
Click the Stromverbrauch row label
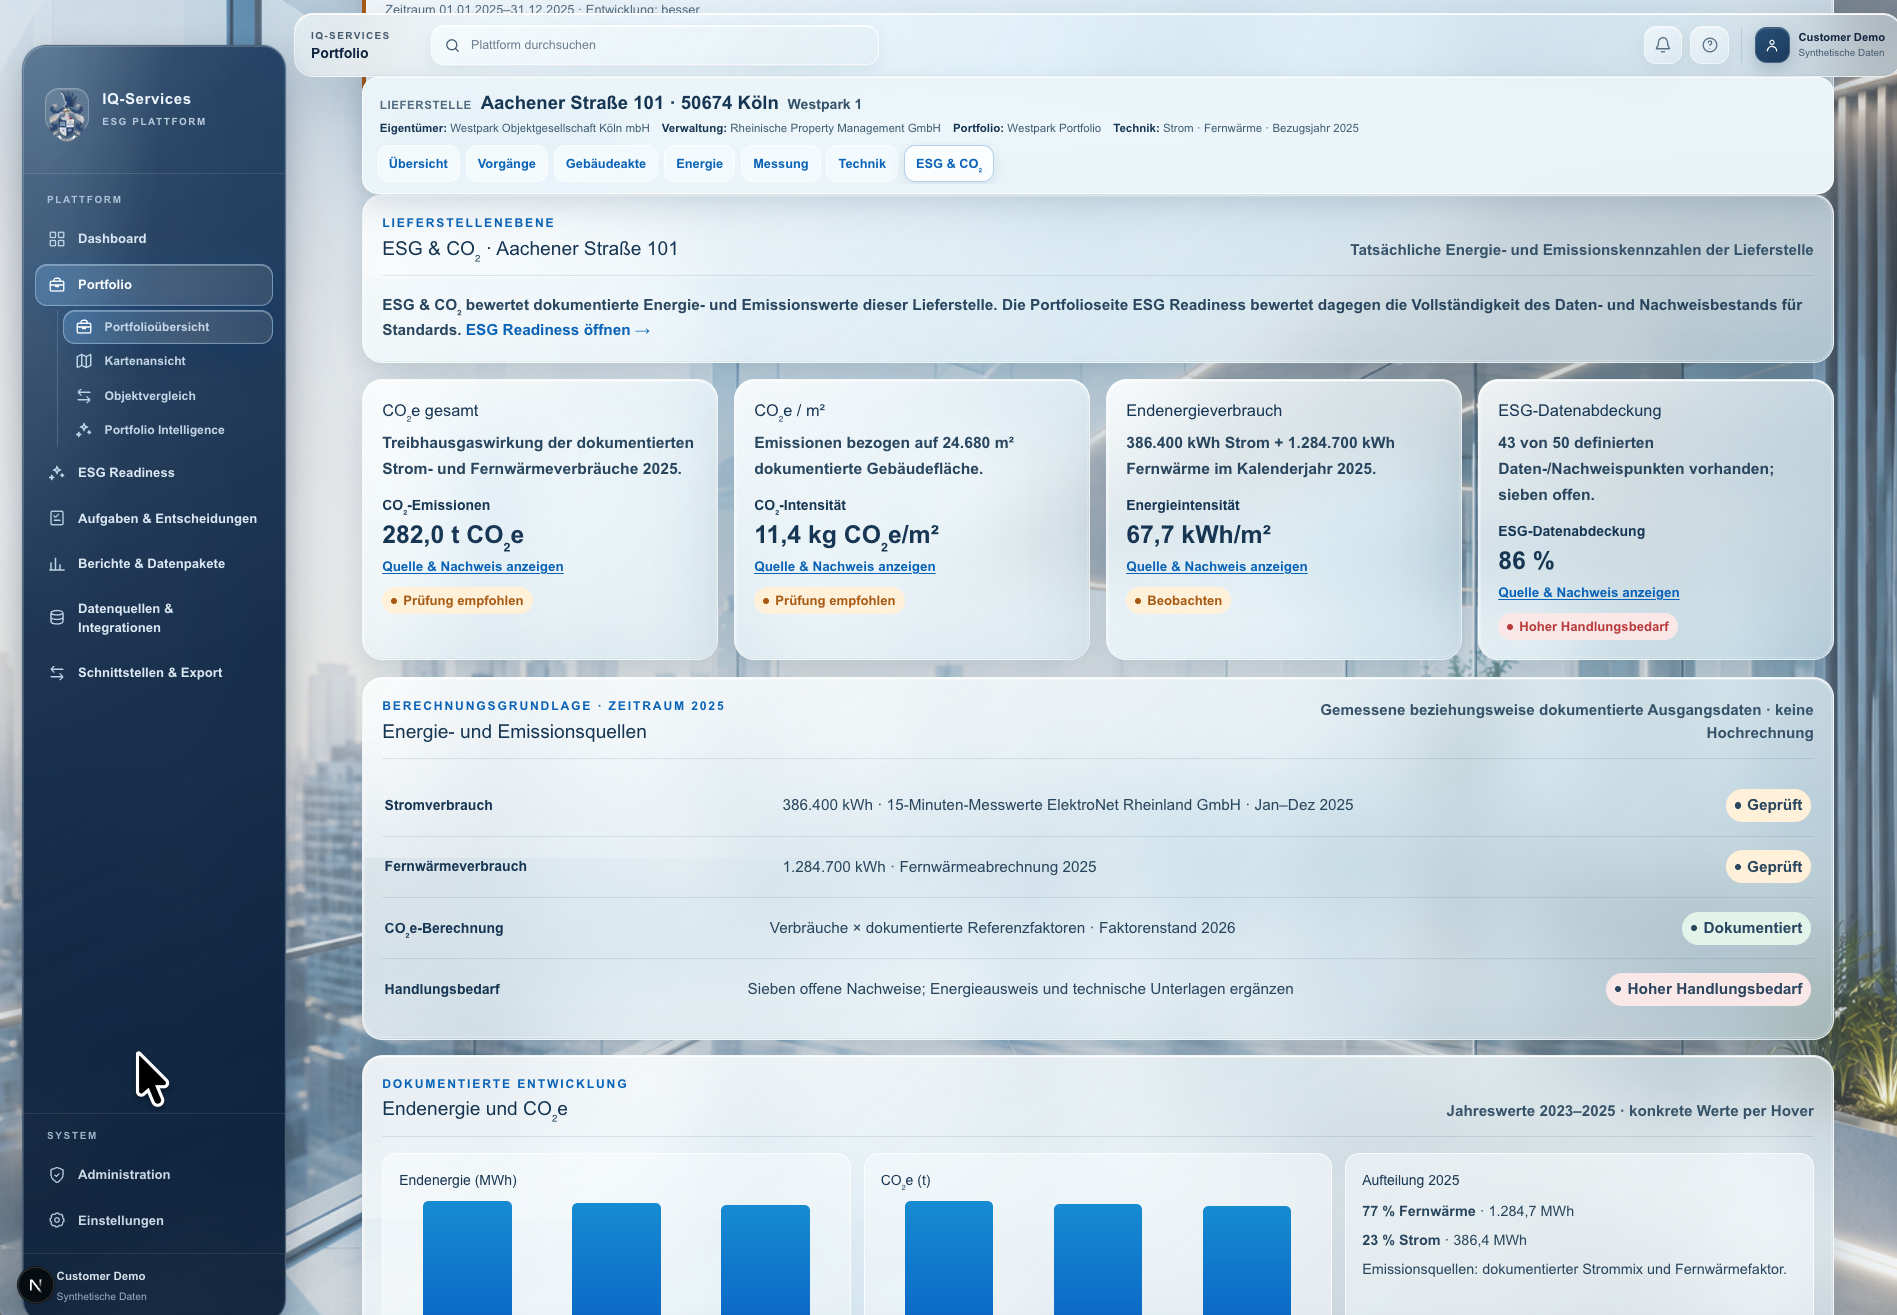[438, 806]
